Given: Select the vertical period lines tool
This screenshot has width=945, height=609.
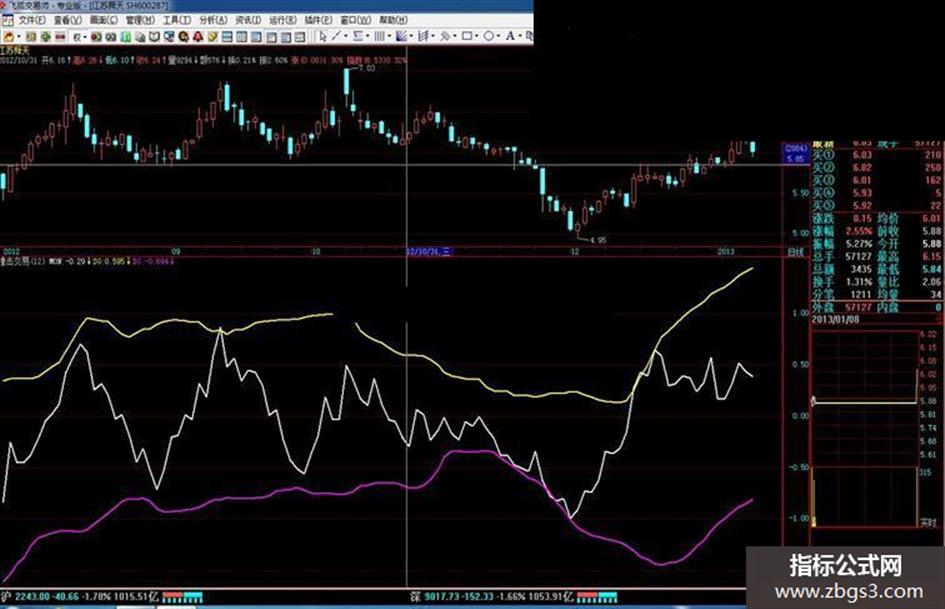Looking at the screenshot, I should tap(379, 37).
